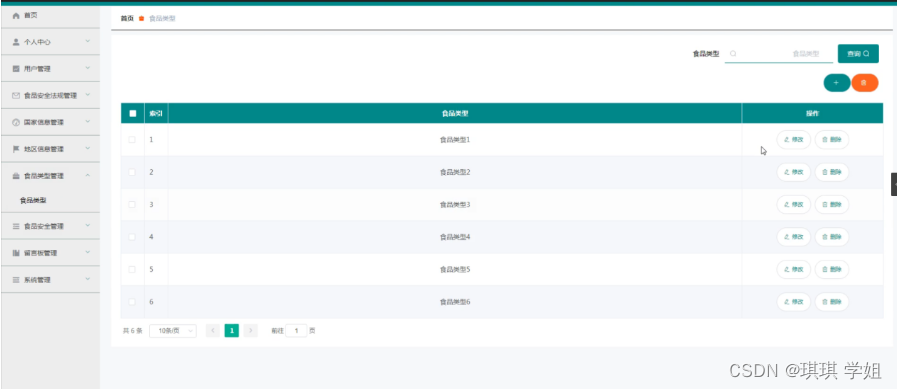Collapse the 食品类型管理 chevron
Image resolution: width=897 pixels, height=389 pixels.
tap(88, 176)
